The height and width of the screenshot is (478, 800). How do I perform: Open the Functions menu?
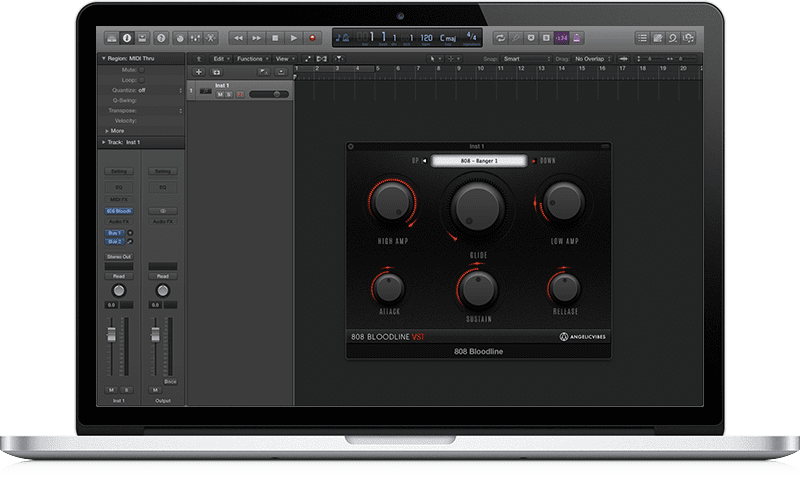(x=253, y=59)
